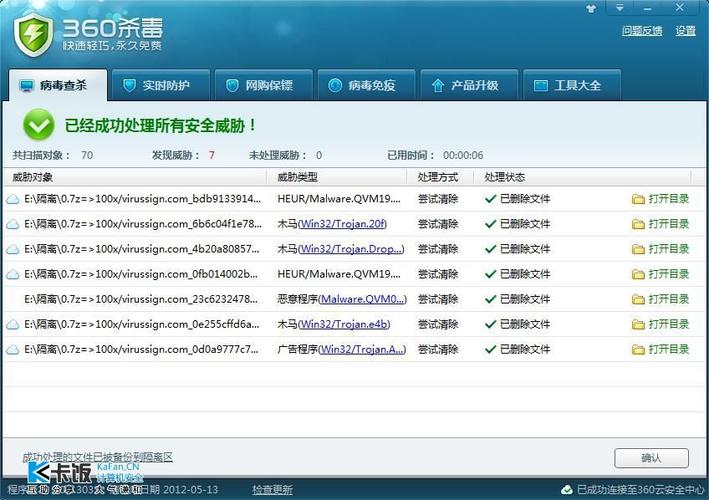709x500 pixels.
Task: Select the virussign.com_0d0a9777c7 file path
Action: point(141,349)
